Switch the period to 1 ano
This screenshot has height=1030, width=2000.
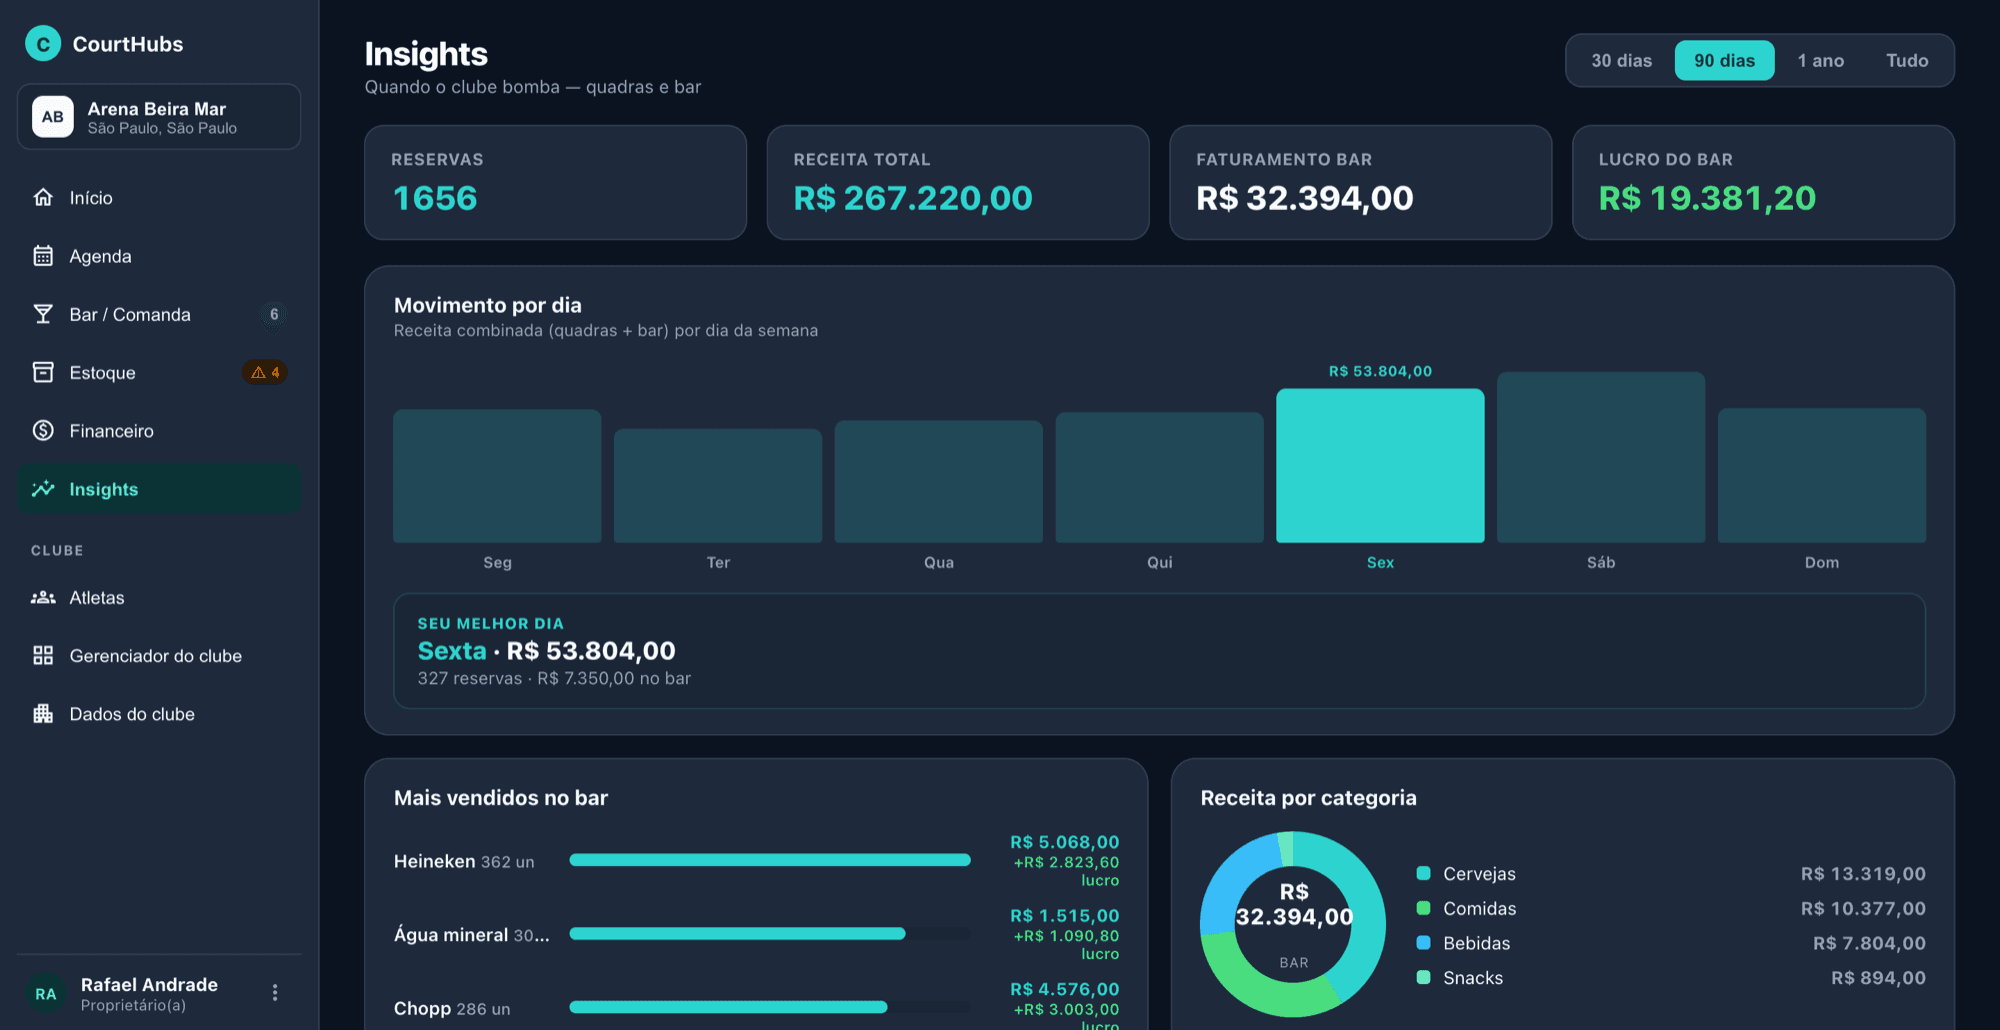(x=1820, y=61)
